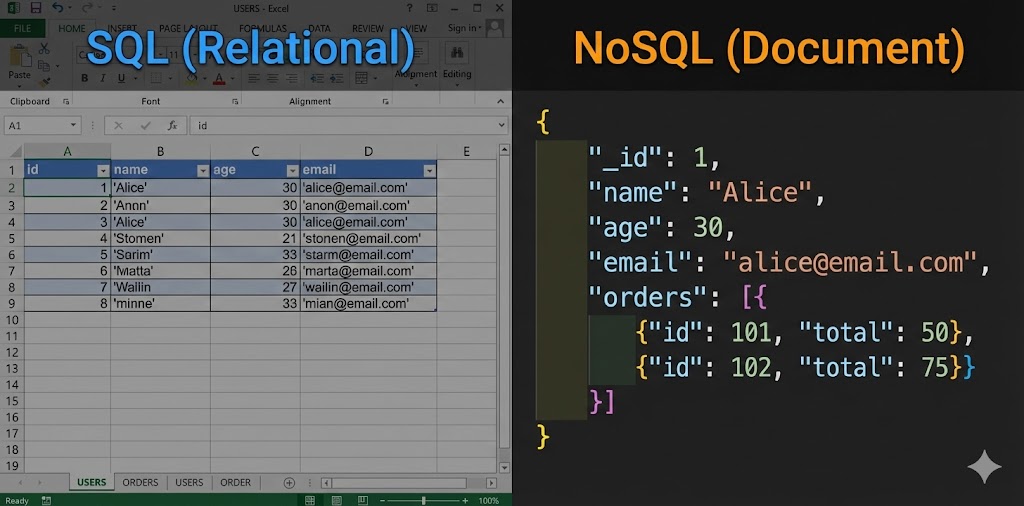
Task: Open Excel Help question mark
Action: coord(409,8)
